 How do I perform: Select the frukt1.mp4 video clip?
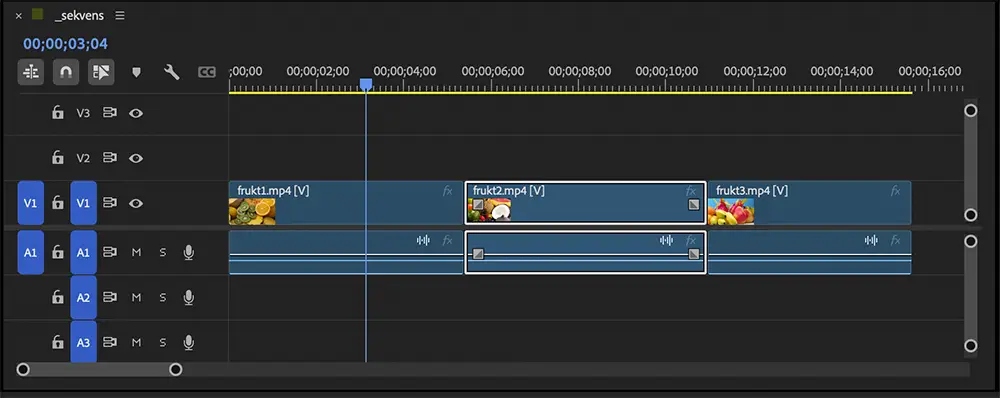pos(346,203)
